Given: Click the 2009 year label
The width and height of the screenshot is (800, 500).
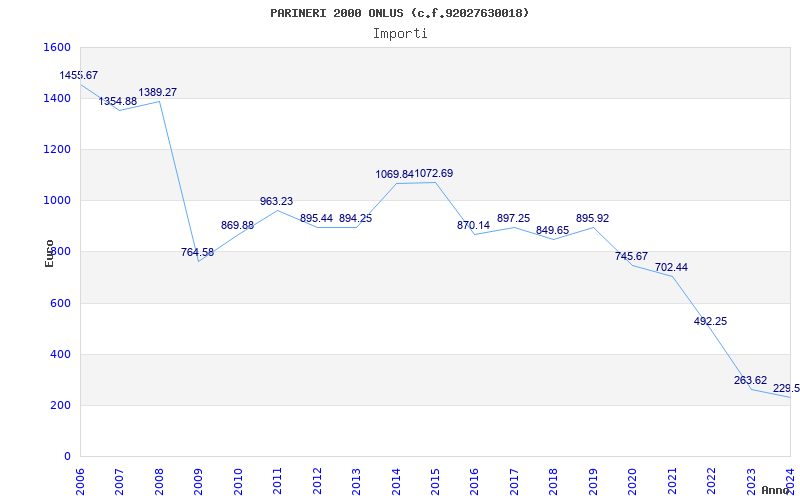Looking at the screenshot, I should click(198, 482).
